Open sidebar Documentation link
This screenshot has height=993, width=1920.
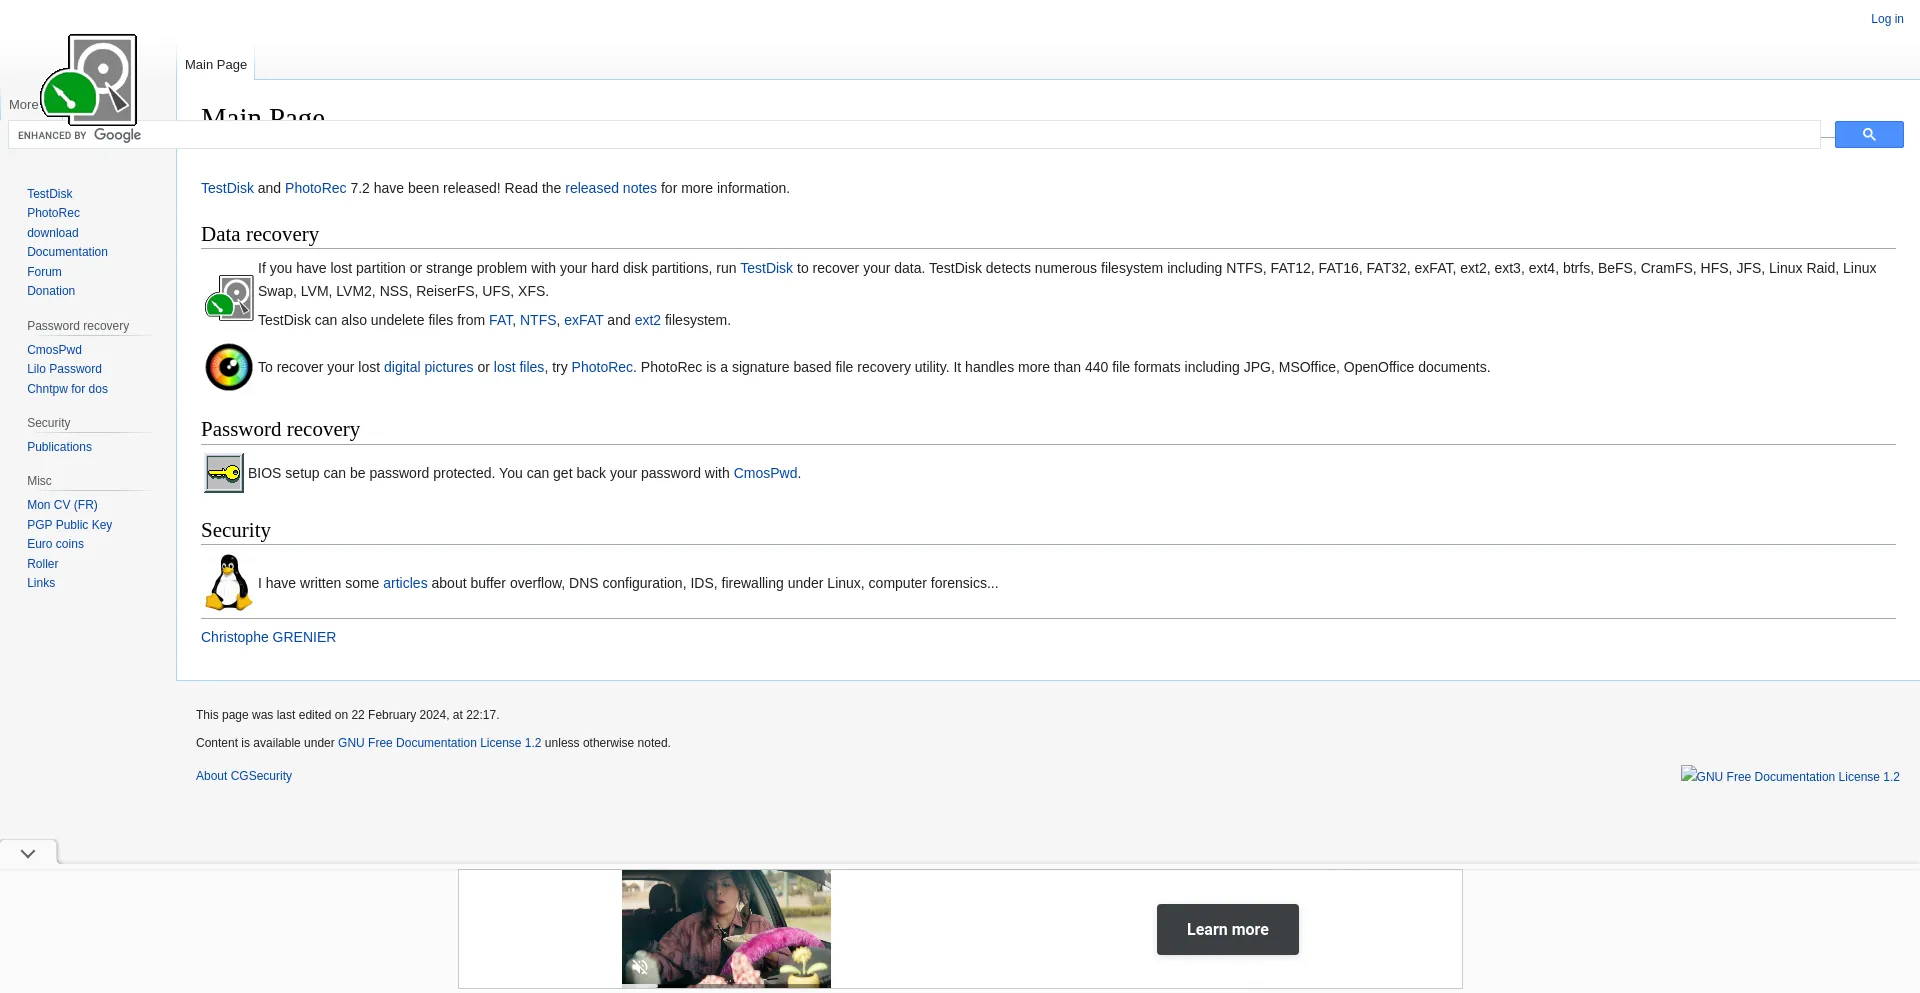pos(67,252)
